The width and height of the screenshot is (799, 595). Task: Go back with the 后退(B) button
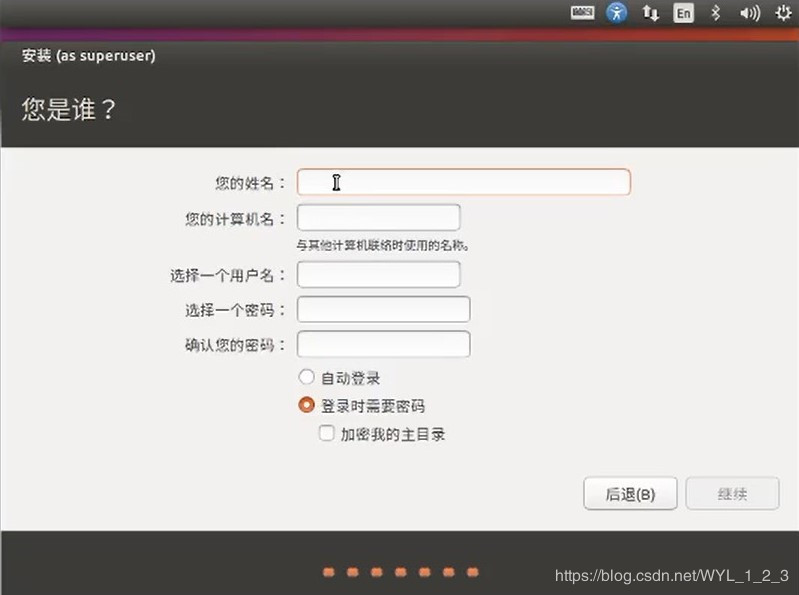[x=630, y=493]
